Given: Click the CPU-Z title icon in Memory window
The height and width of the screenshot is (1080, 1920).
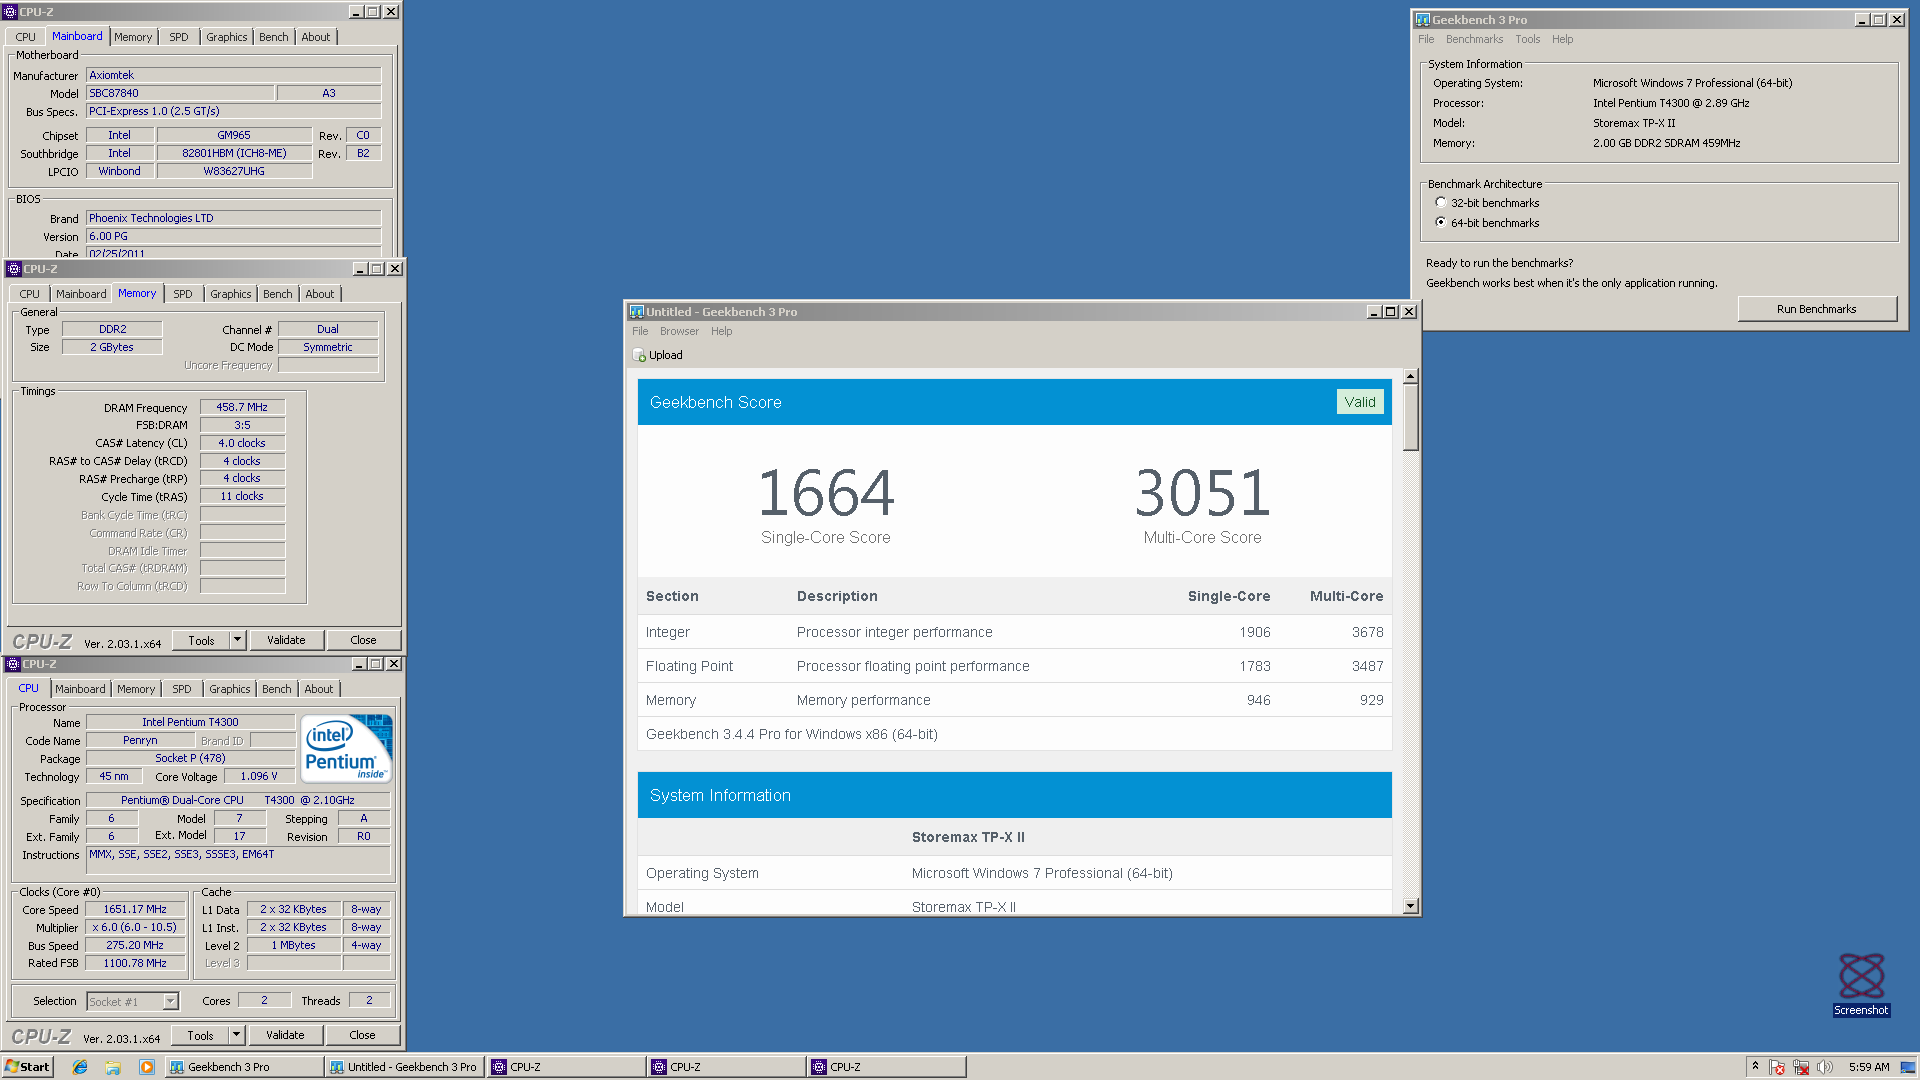Looking at the screenshot, I should [x=13, y=269].
